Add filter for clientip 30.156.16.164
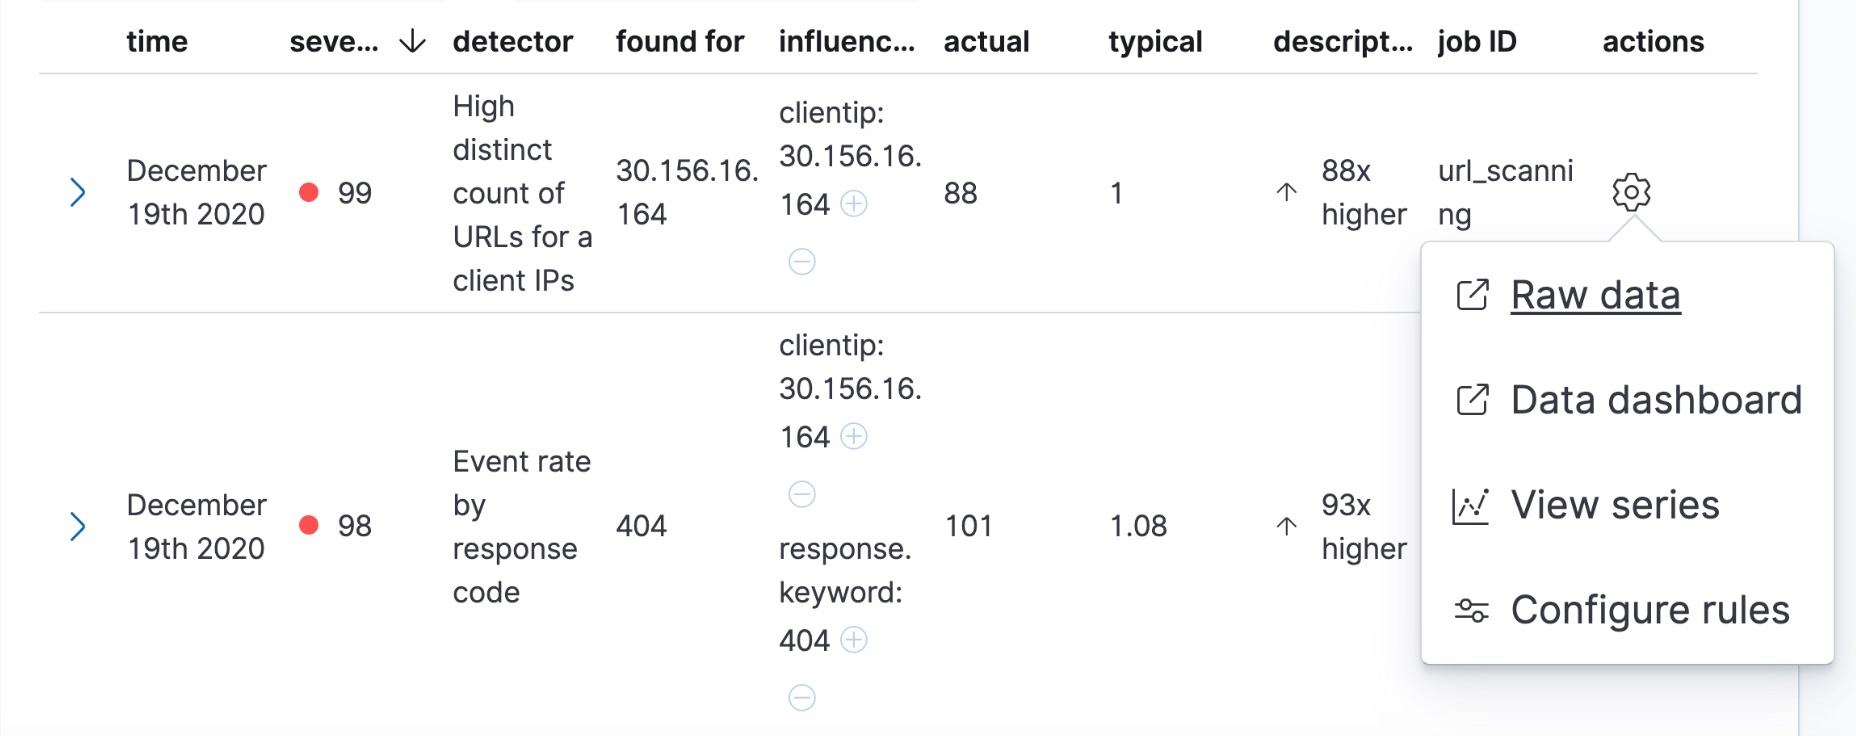Image resolution: width=1856 pixels, height=736 pixels. point(855,204)
